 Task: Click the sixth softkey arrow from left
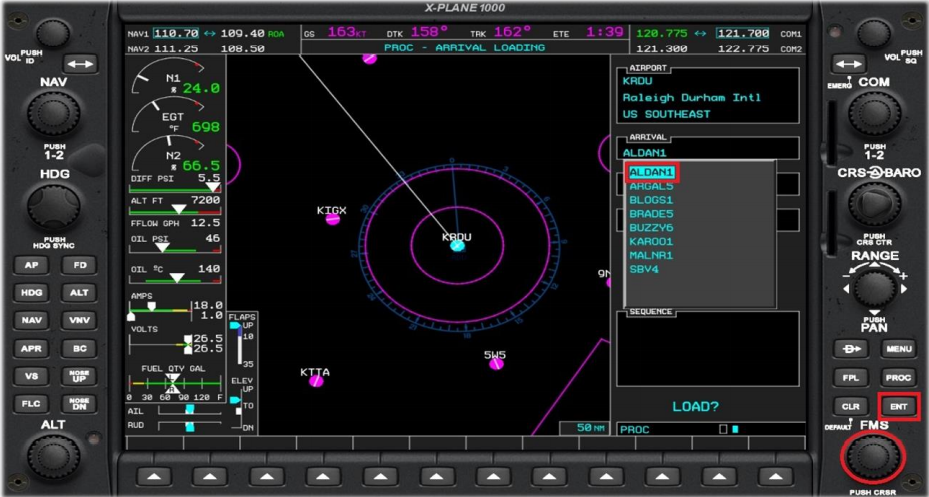437,476
